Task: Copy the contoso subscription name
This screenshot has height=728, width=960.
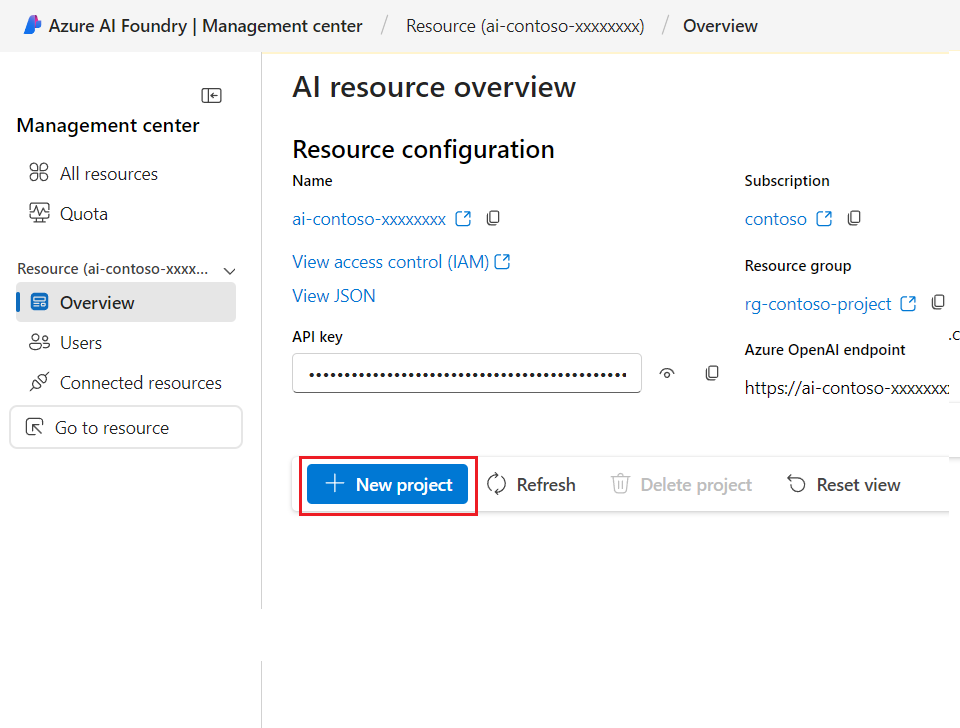Action: 853,218
